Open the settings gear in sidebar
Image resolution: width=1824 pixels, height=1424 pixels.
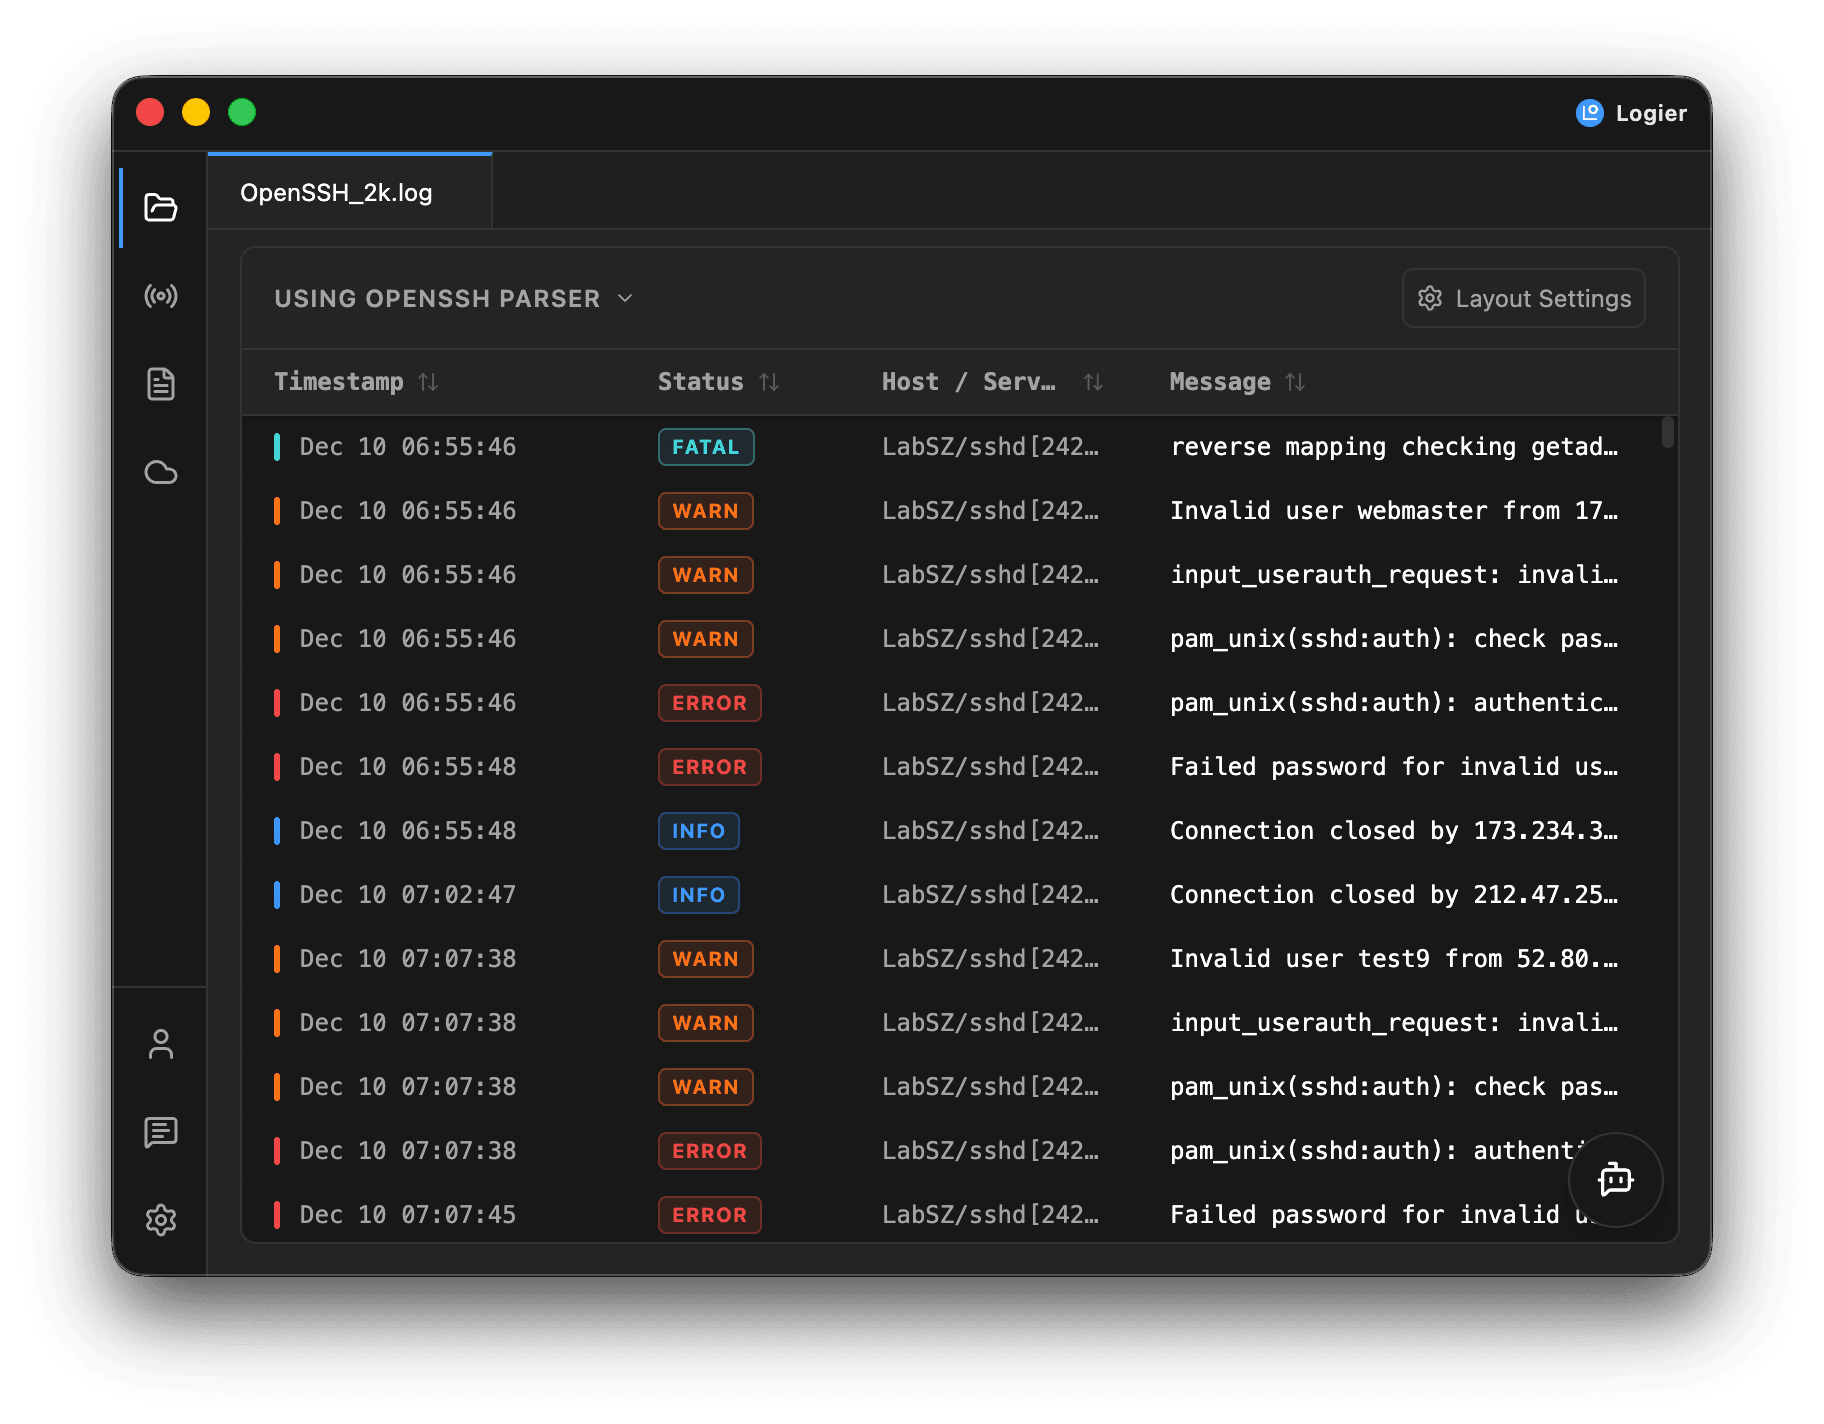(160, 1220)
